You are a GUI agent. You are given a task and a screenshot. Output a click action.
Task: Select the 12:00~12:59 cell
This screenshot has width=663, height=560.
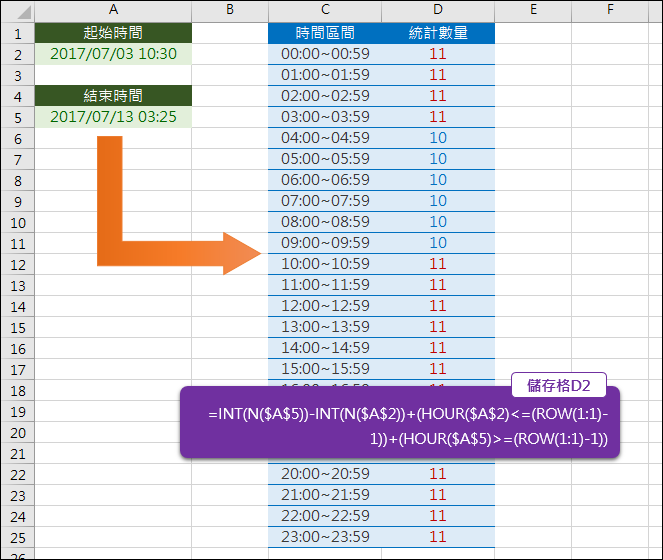[325, 306]
